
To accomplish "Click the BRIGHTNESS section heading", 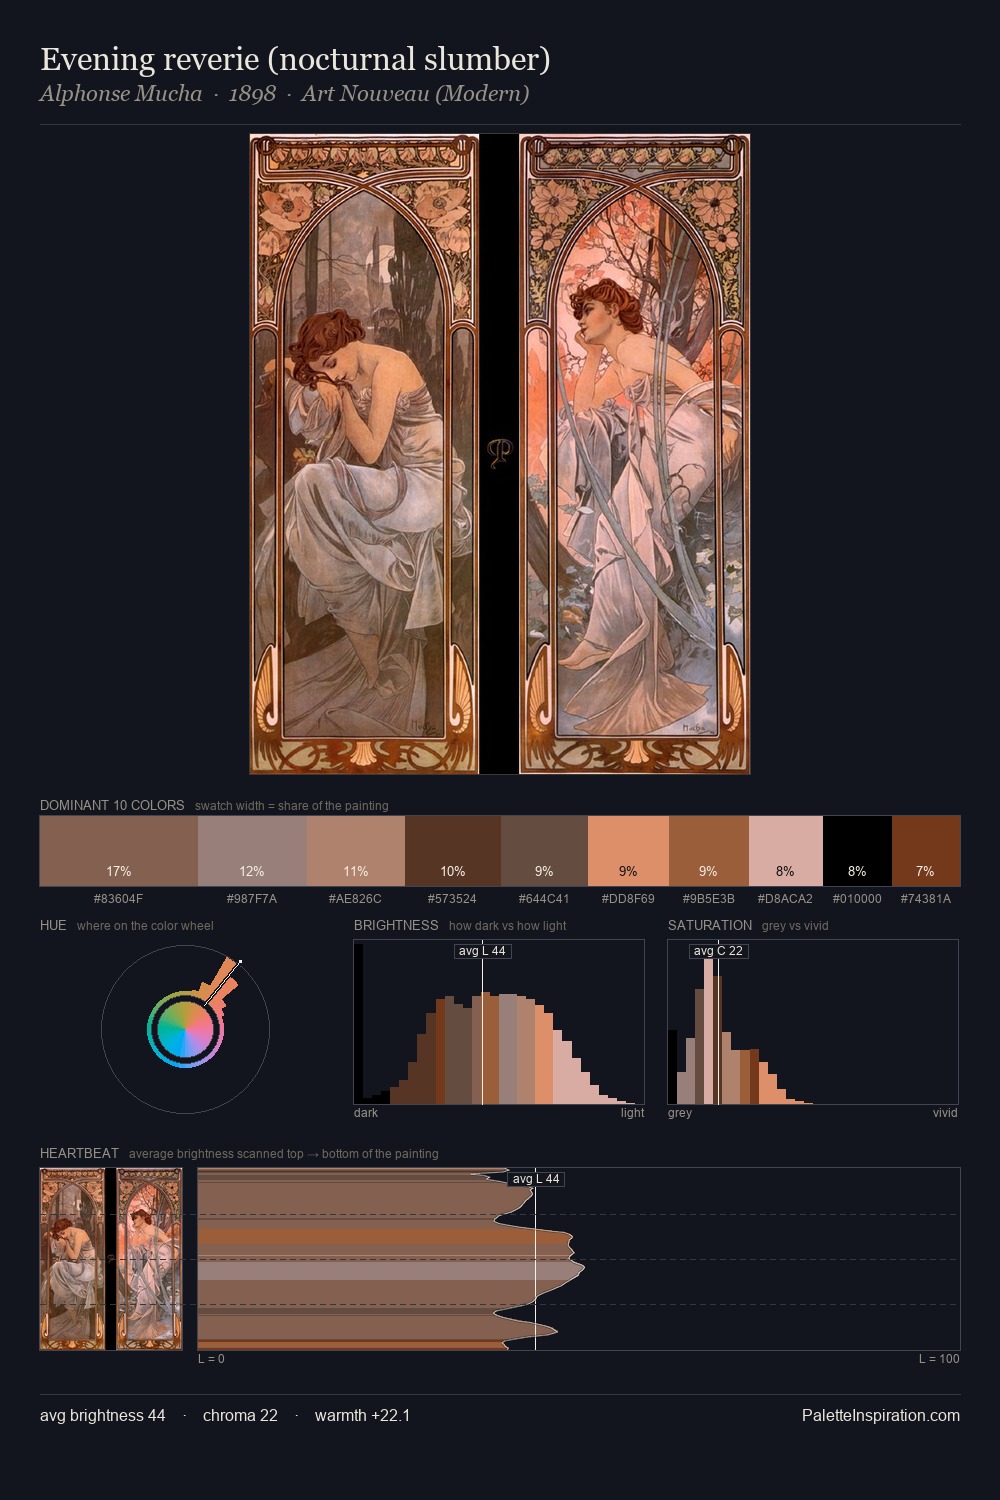I will pyautogui.click(x=396, y=925).
